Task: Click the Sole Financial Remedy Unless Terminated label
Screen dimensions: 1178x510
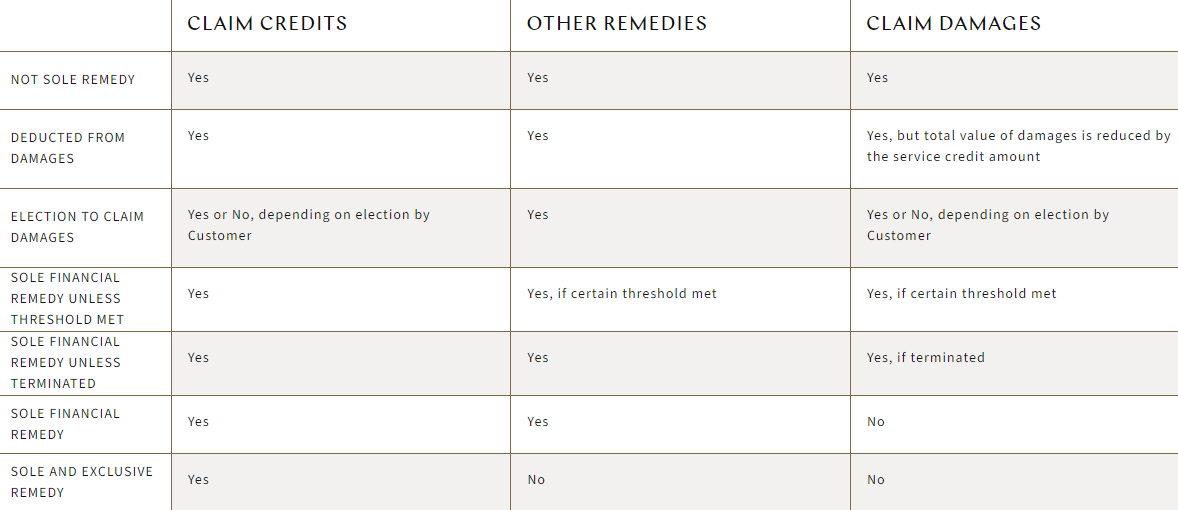Action: (66, 362)
